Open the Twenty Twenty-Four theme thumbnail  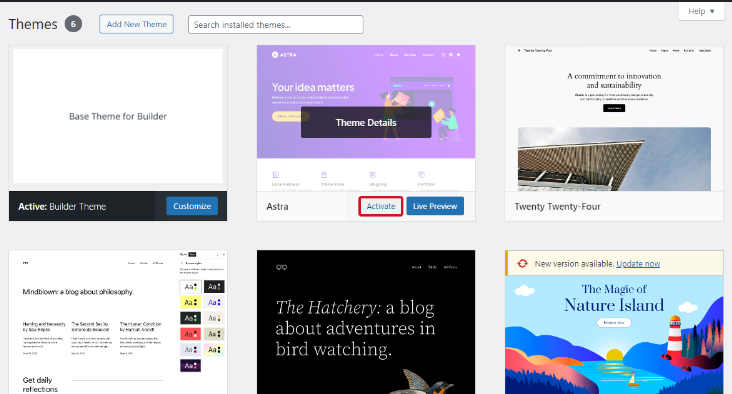pyautogui.click(x=614, y=118)
